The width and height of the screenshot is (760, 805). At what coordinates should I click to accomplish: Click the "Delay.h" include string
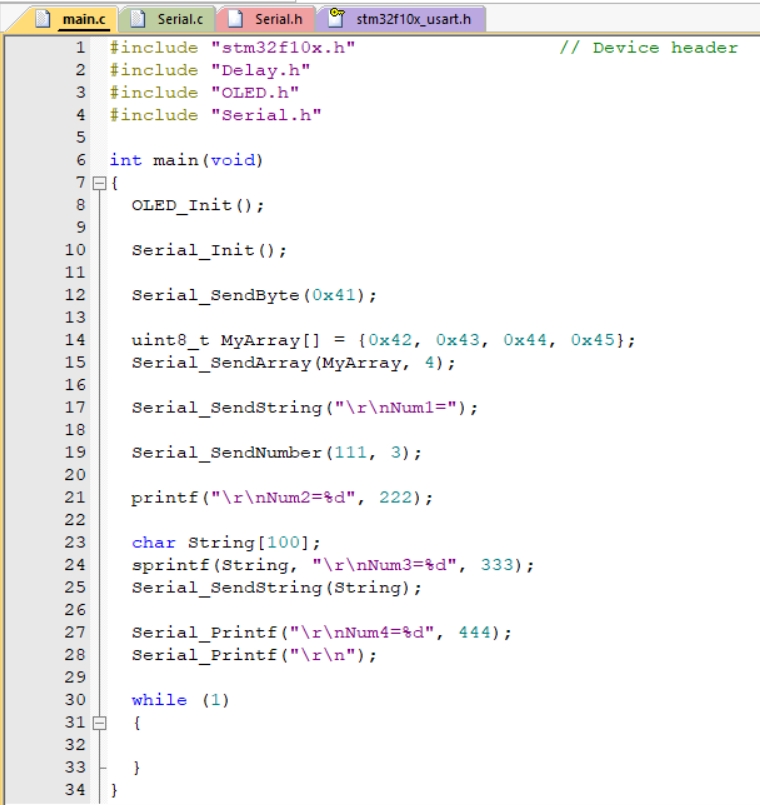tap(260, 70)
